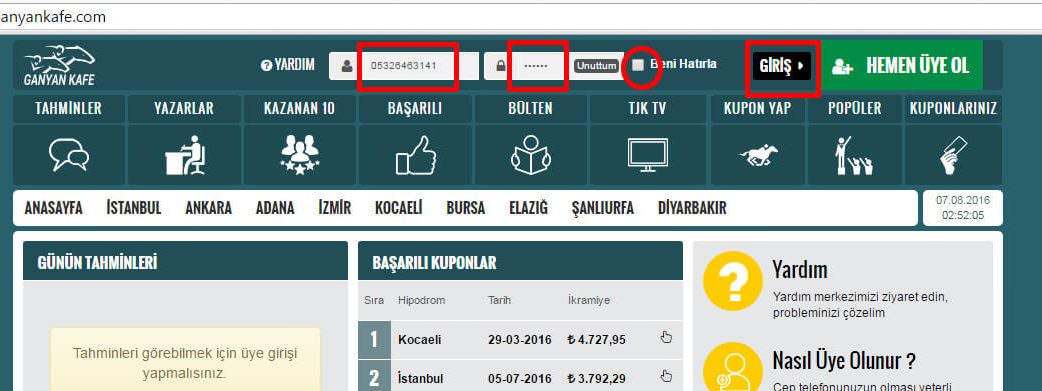Viewport: 1042px width, 391px height.
Task: Toggle the Beni Hatırla checkbox
Action: pyautogui.click(x=638, y=65)
